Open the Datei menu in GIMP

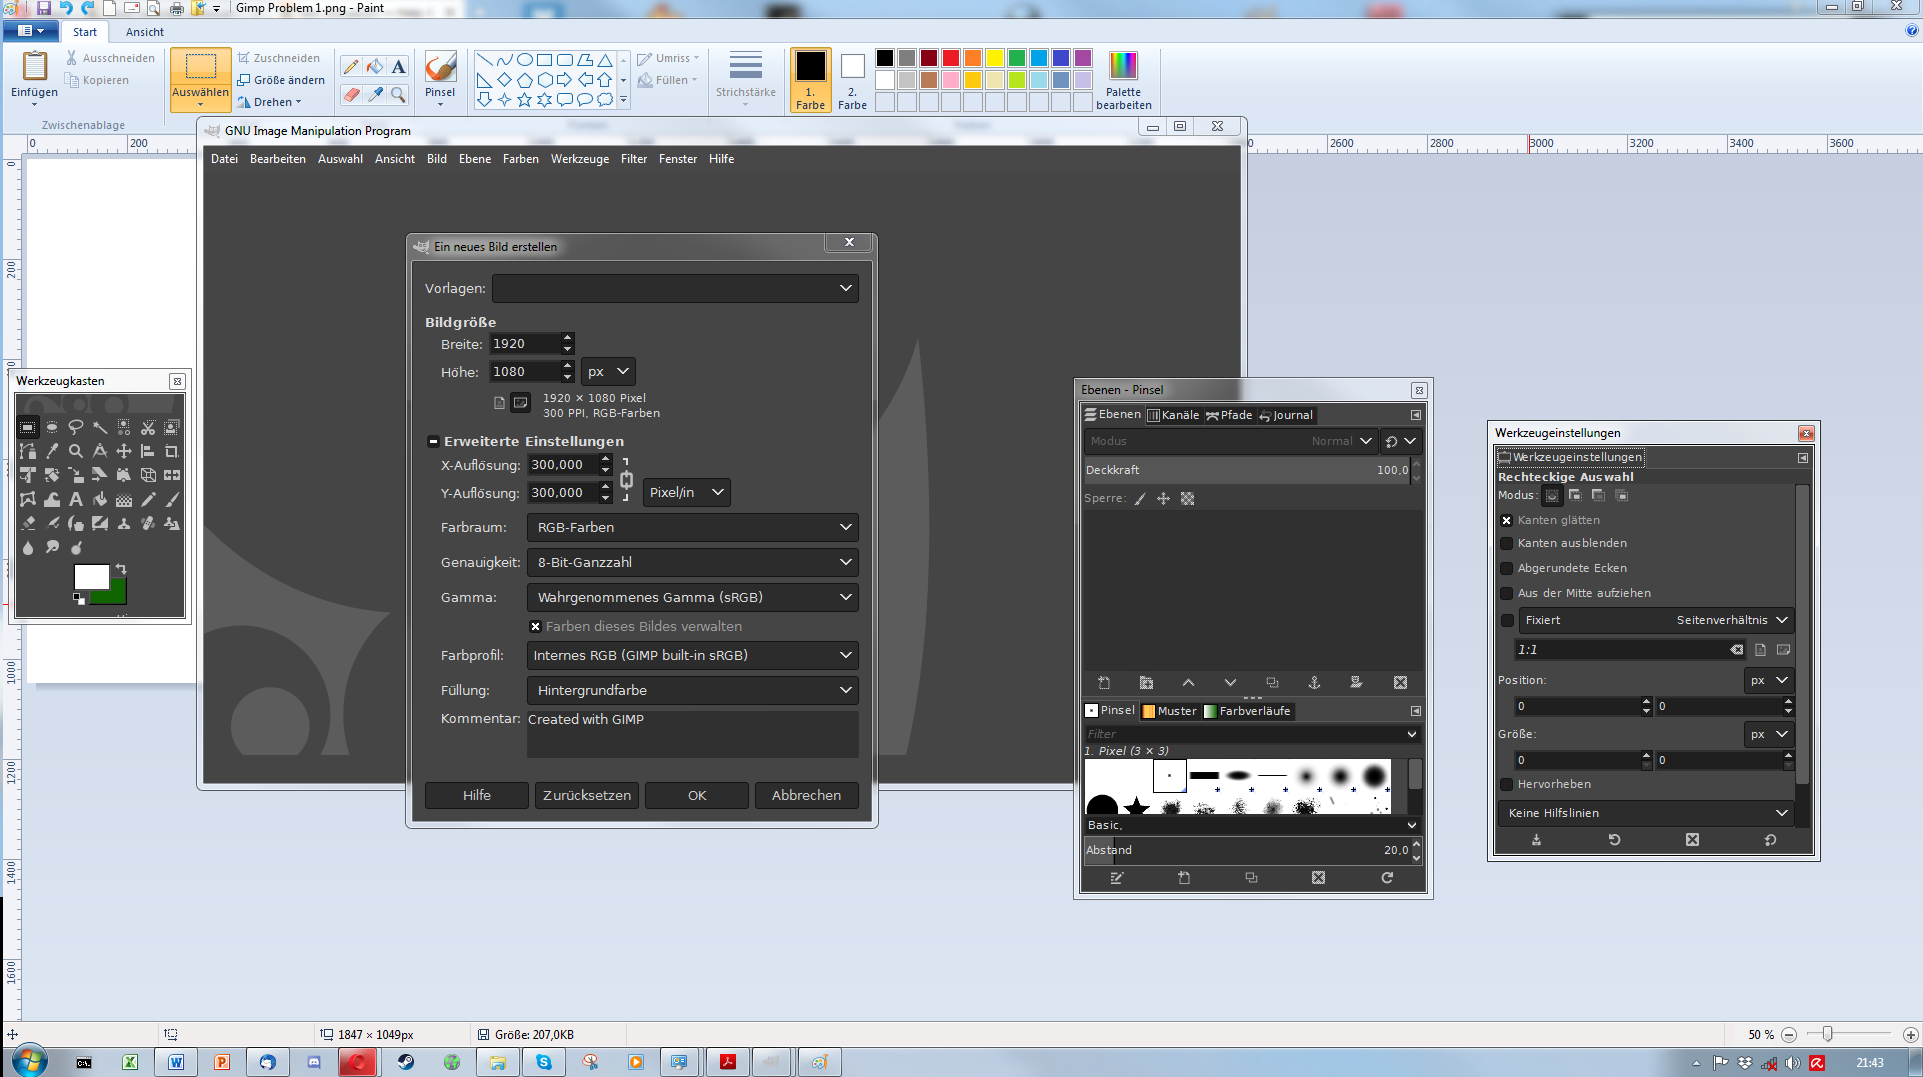point(224,159)
